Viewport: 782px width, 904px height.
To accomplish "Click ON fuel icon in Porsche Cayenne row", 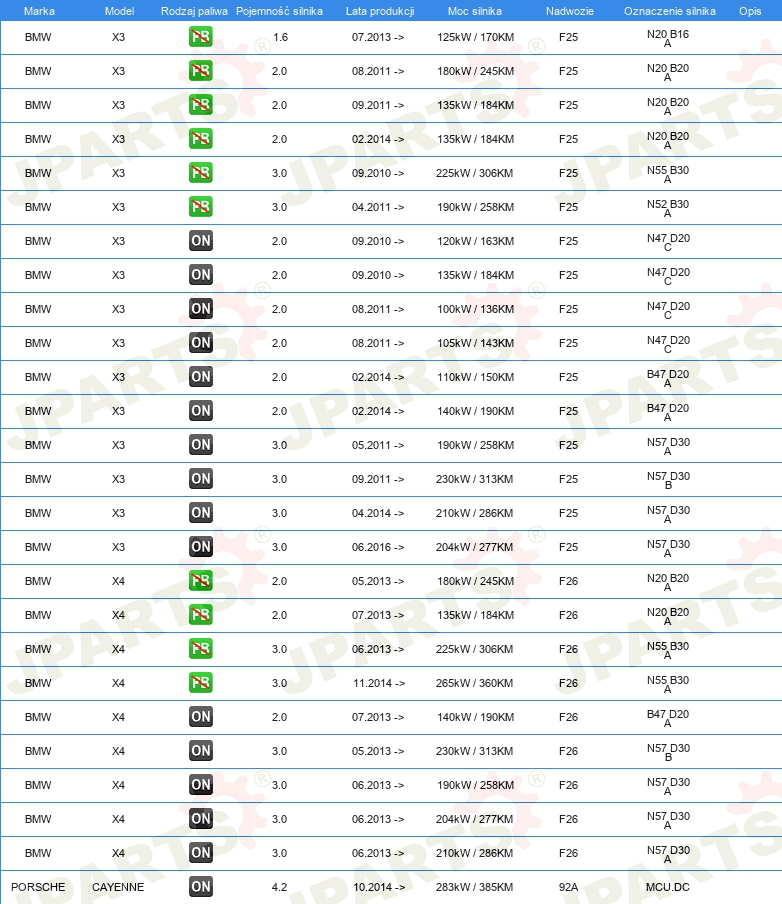I will point(201,887).
